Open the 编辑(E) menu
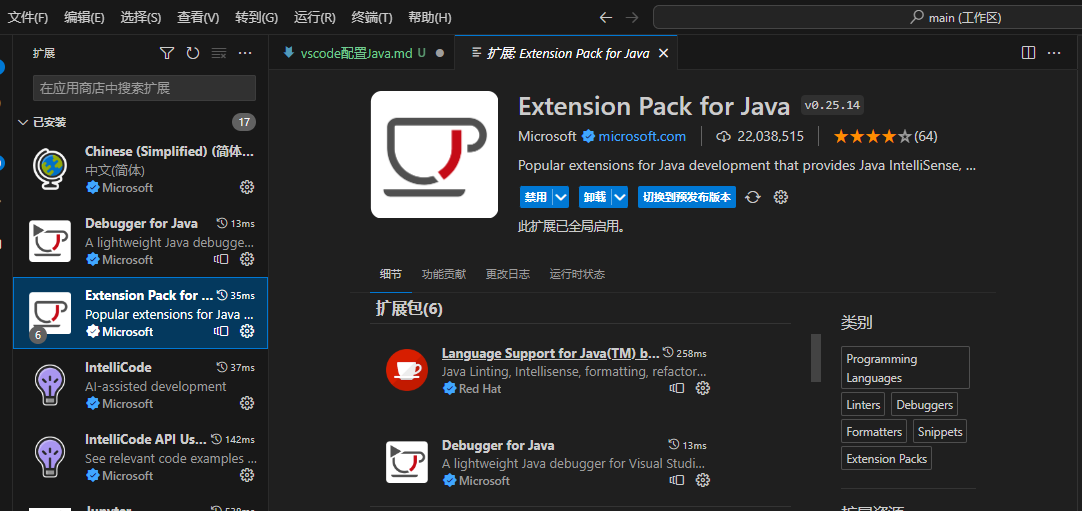The image size is (1082, 511). pyautogui.click(x=84, y=17)
